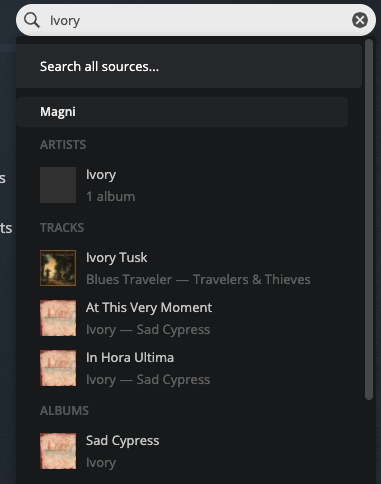381x484 pixels.
Task: Click the Sad Cypress album cover thumbnail
Action: [x=58, y=451]
